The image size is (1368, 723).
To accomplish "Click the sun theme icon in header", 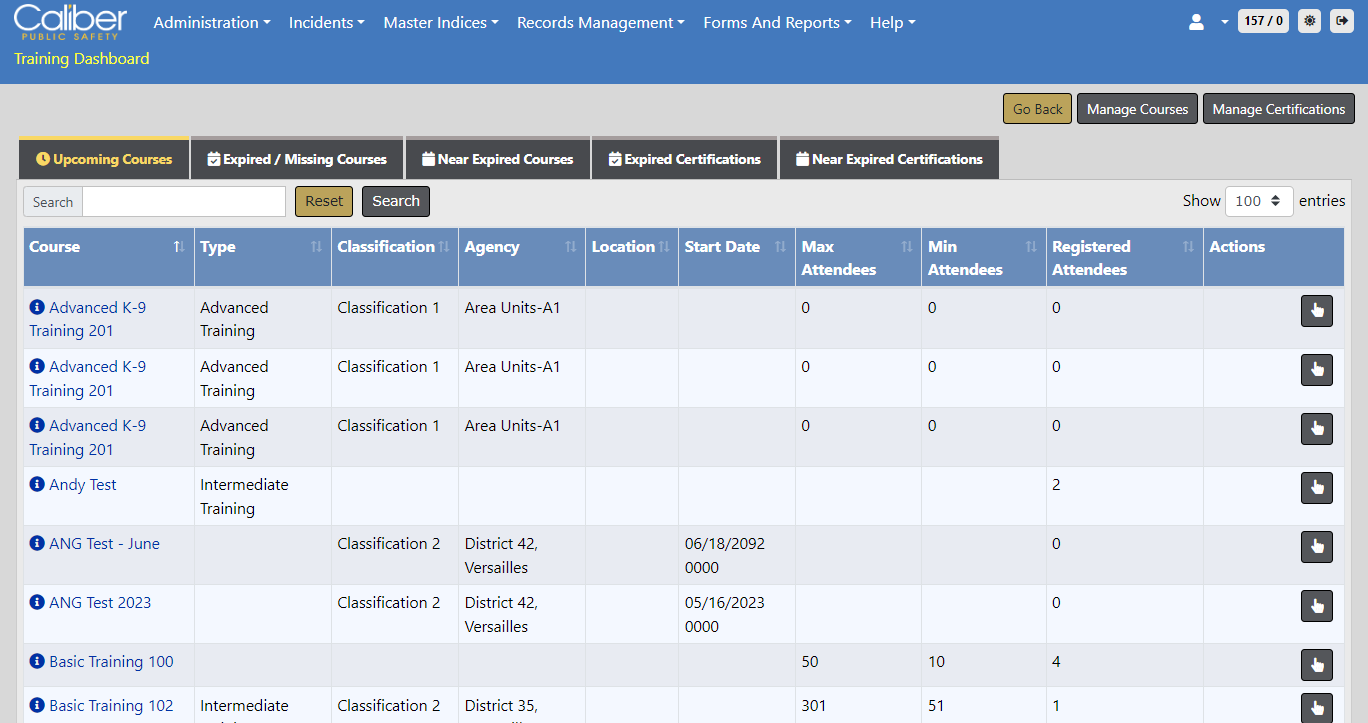I will pos(1309,21).
